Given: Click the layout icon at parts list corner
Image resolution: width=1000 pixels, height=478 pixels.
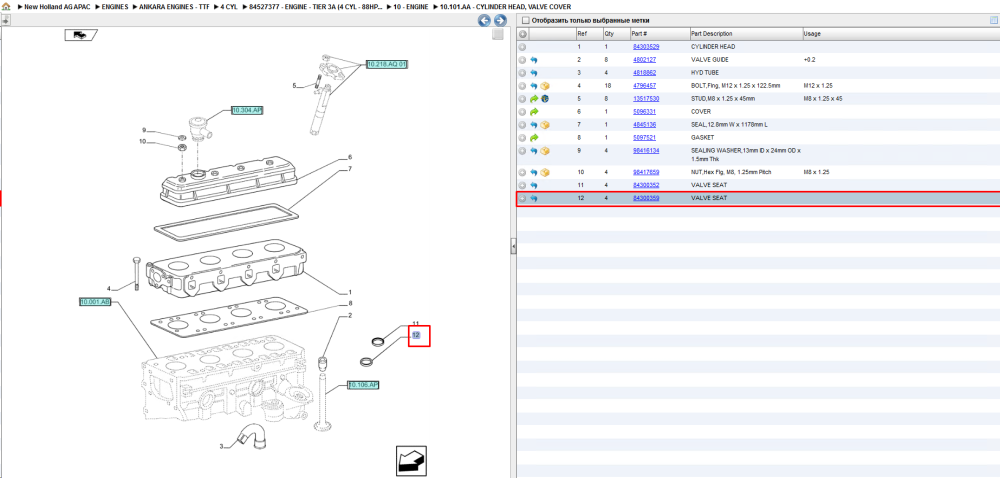Looking at the screenshot, I should 993,20.
